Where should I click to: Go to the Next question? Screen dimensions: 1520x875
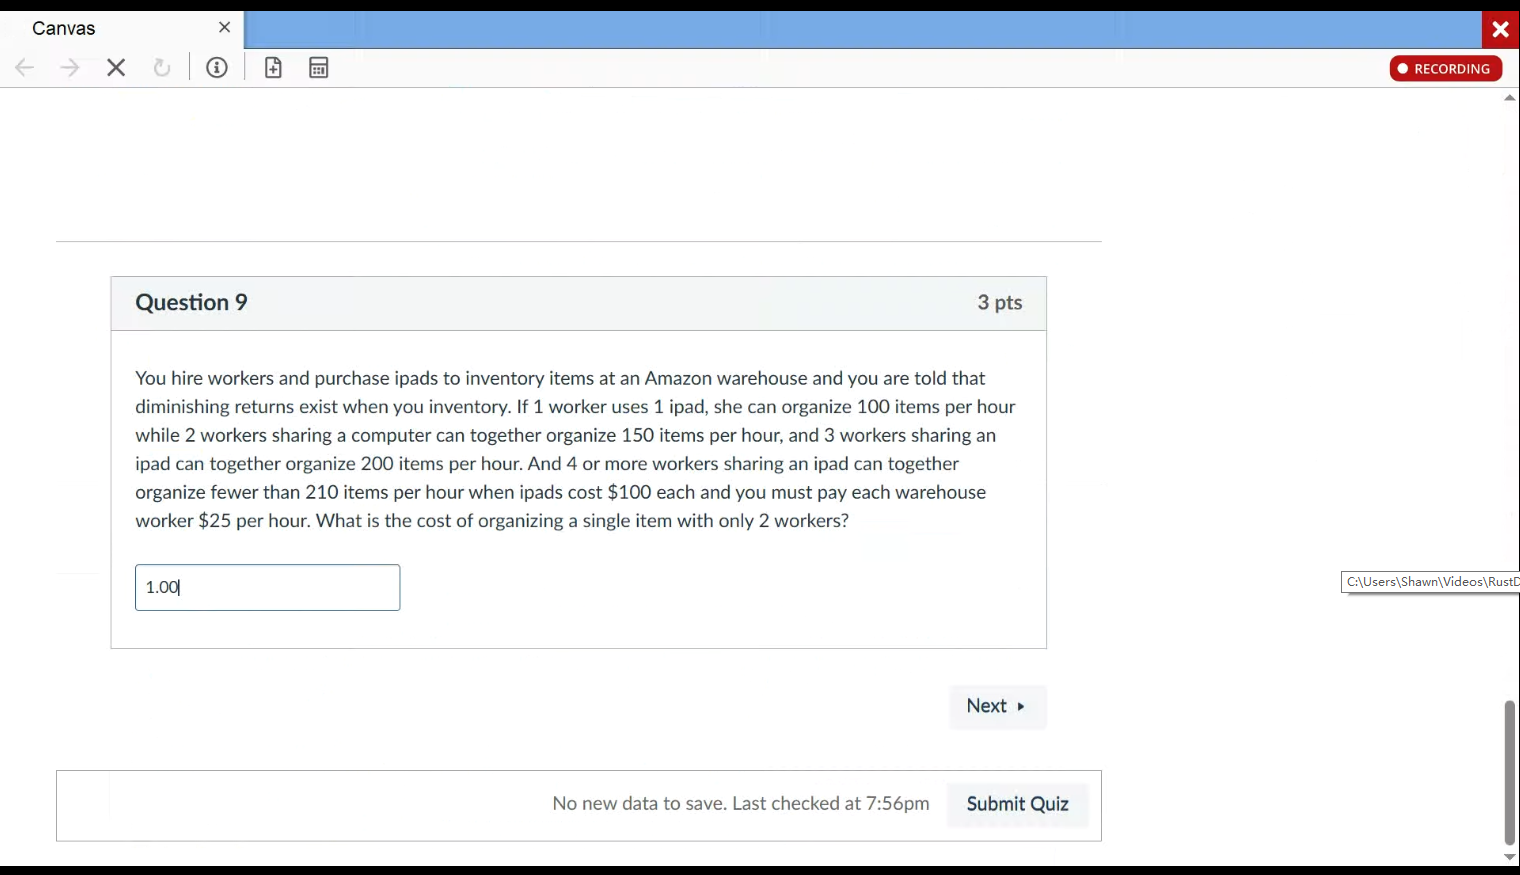coord(997,706)
